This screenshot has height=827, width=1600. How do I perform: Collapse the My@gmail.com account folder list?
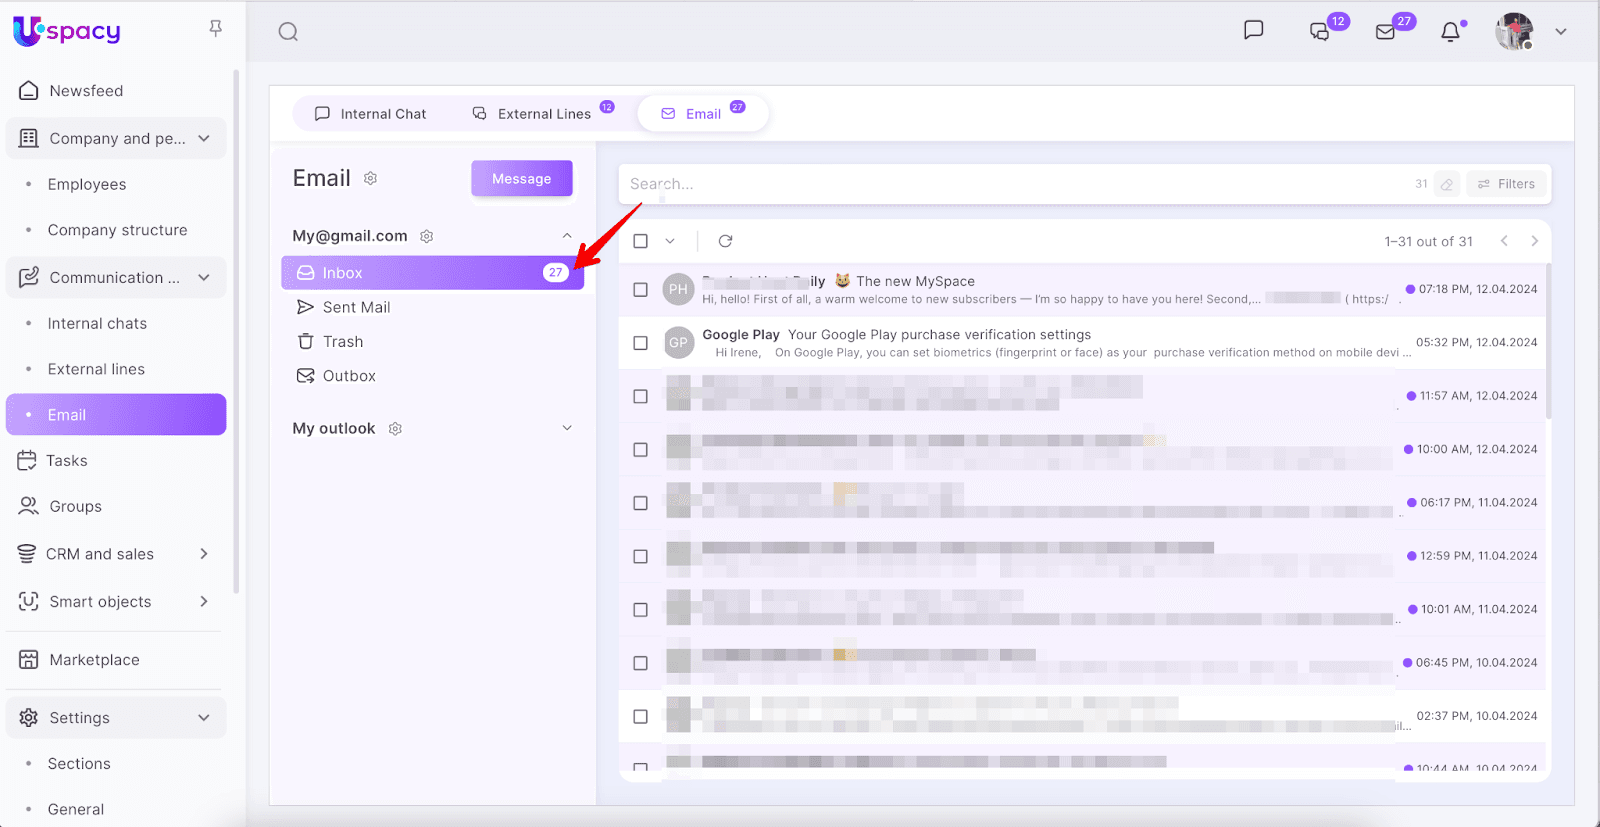(x=567, y=236)
